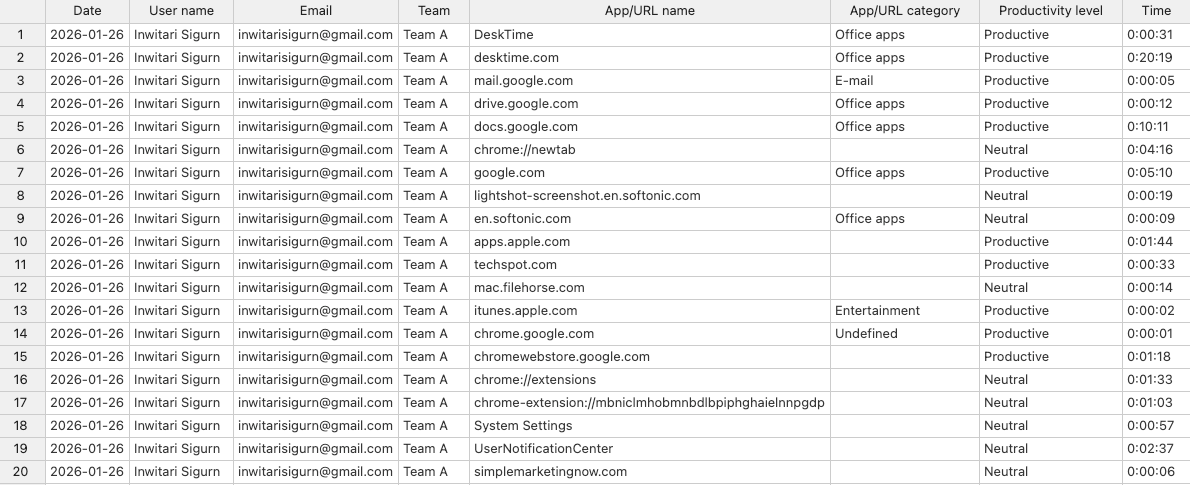Click the 0:00:06 time cell
The height and width of the screenshot is (485, 1190).
pyautogui.click(x=1156, y=472)
